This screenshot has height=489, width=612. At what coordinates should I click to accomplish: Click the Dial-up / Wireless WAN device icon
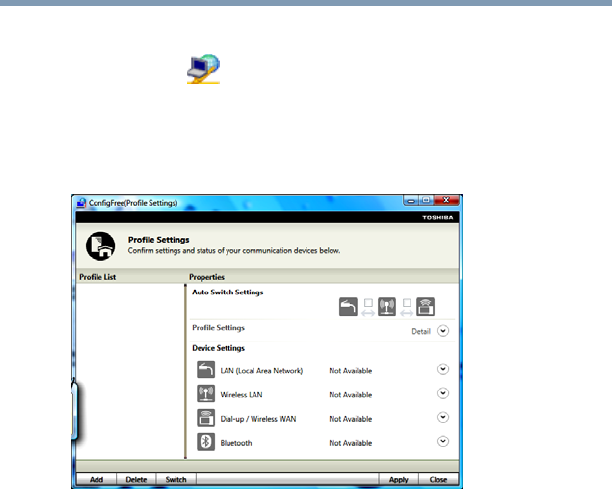206,418
